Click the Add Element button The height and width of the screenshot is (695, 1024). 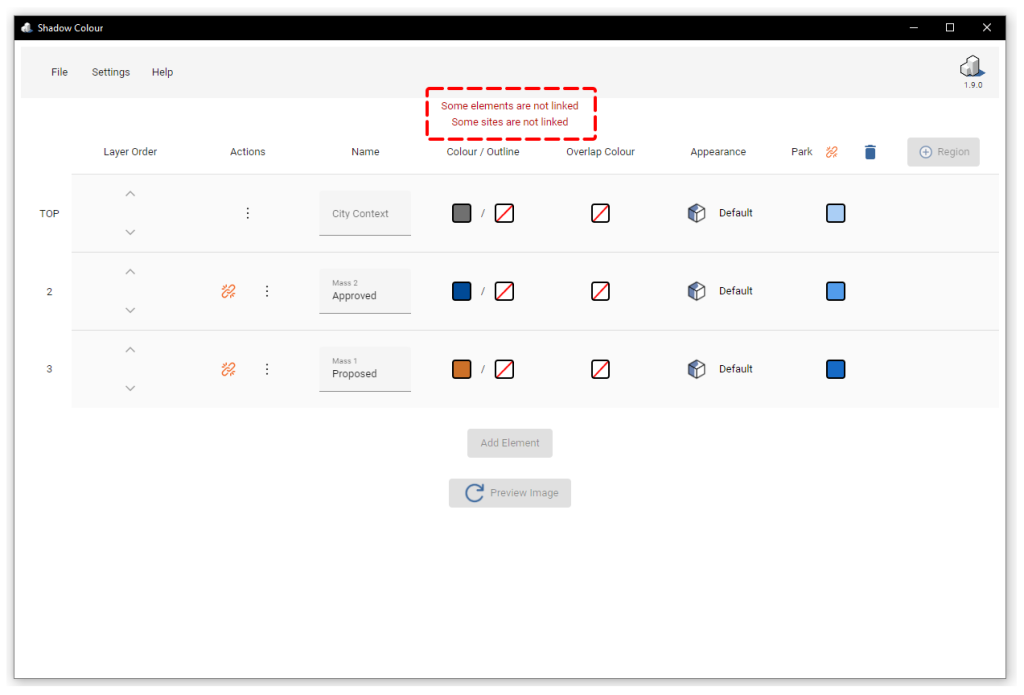tap(510, 443)
